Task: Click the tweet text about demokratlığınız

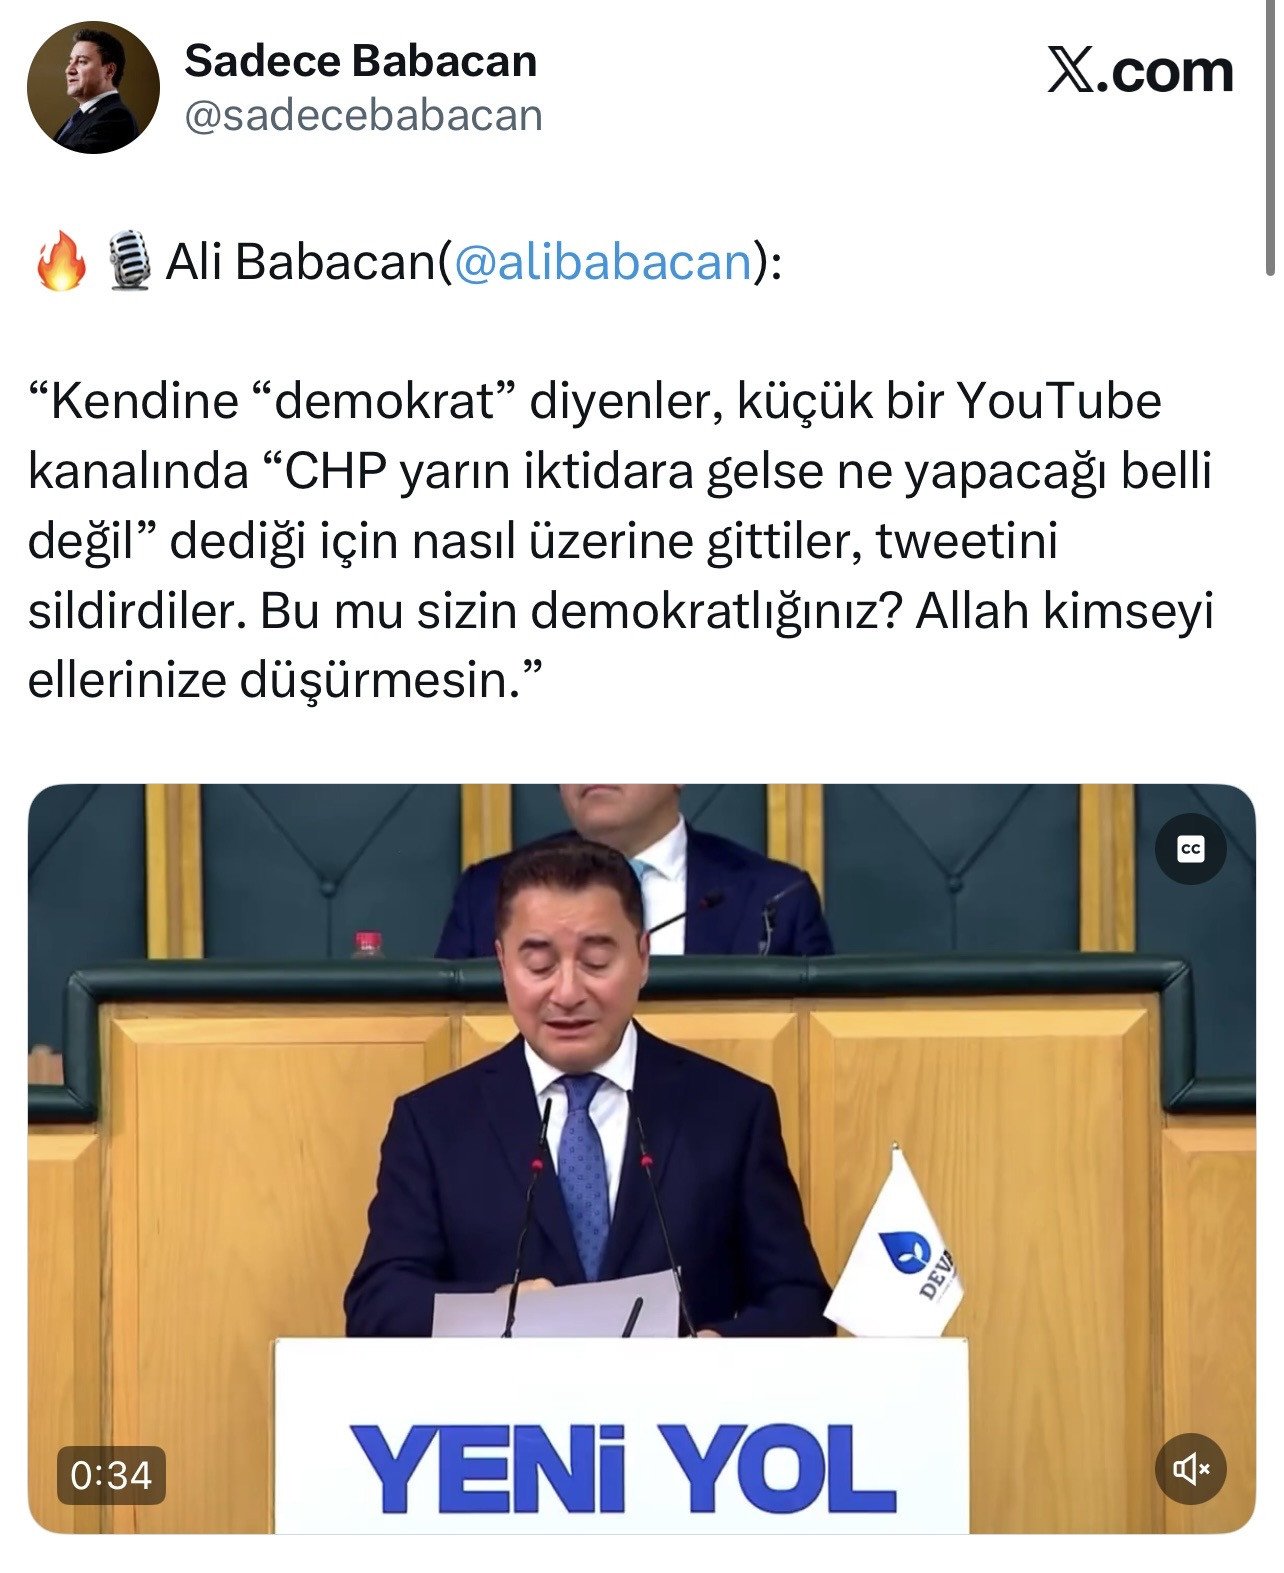Action: pos(620,541)
